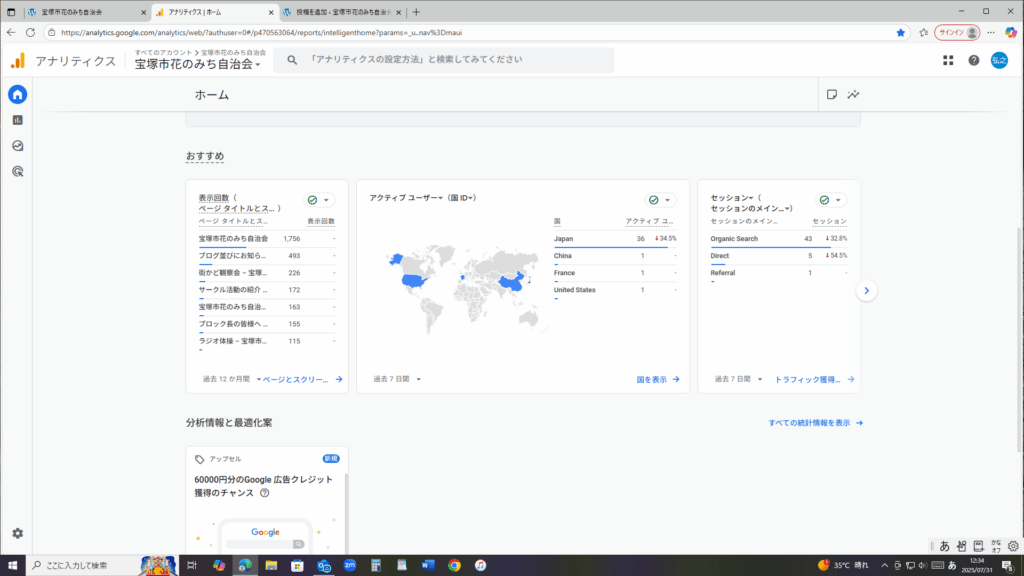Select the France row in country table
Image resolution: width=1024 pixels, height=576 pixels.
point(615,273)
